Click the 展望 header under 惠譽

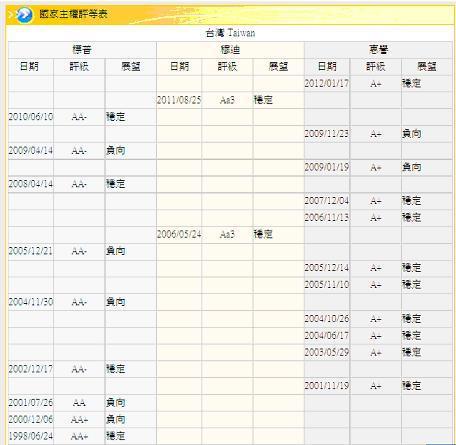click(427, 66)
